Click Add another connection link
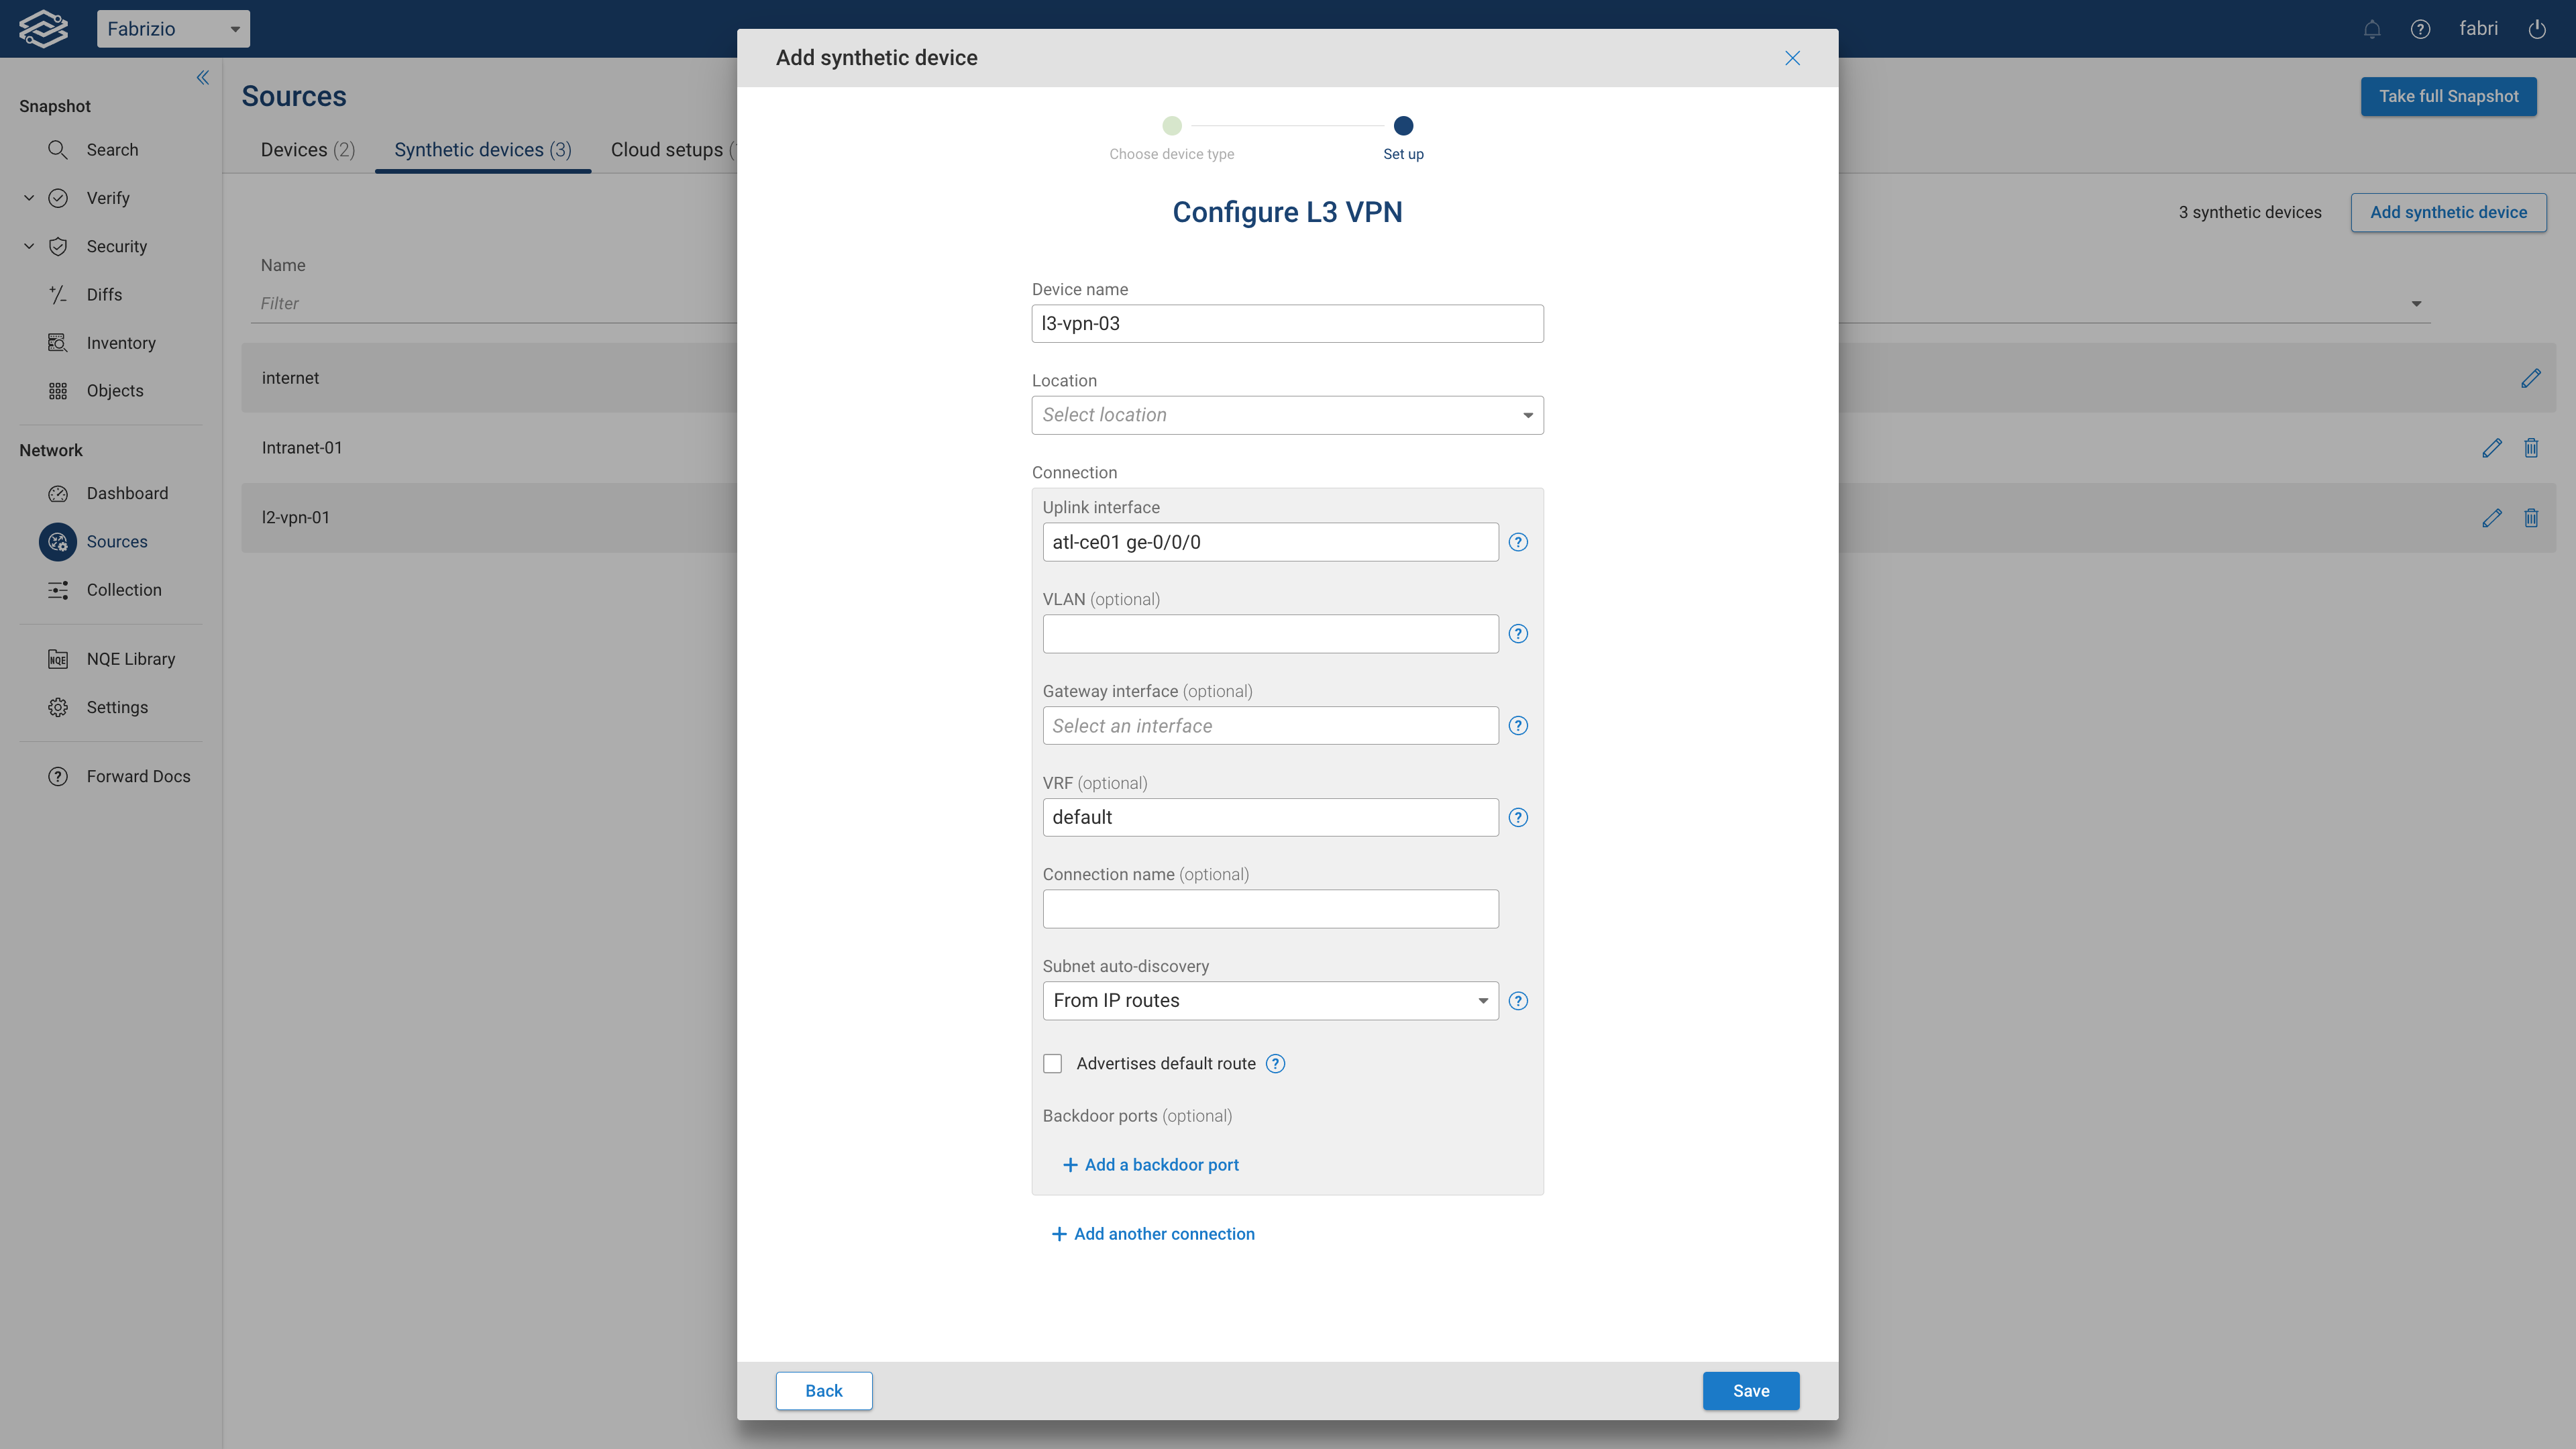2576x1449 pixels. (1153, 1233)
